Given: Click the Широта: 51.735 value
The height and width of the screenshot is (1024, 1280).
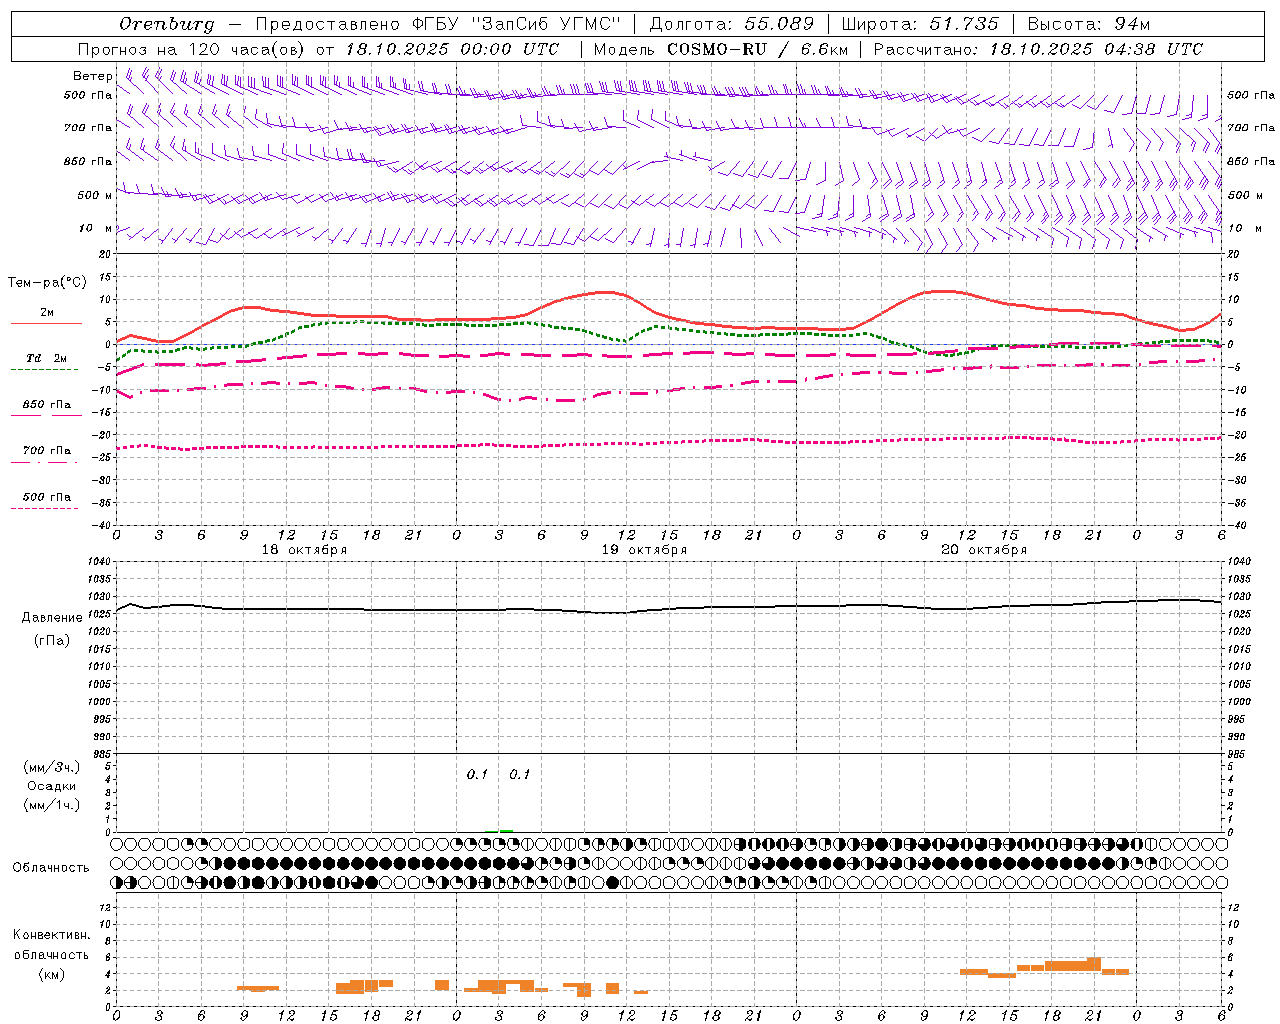Looking at the screenshot, I should pos(920,24).
